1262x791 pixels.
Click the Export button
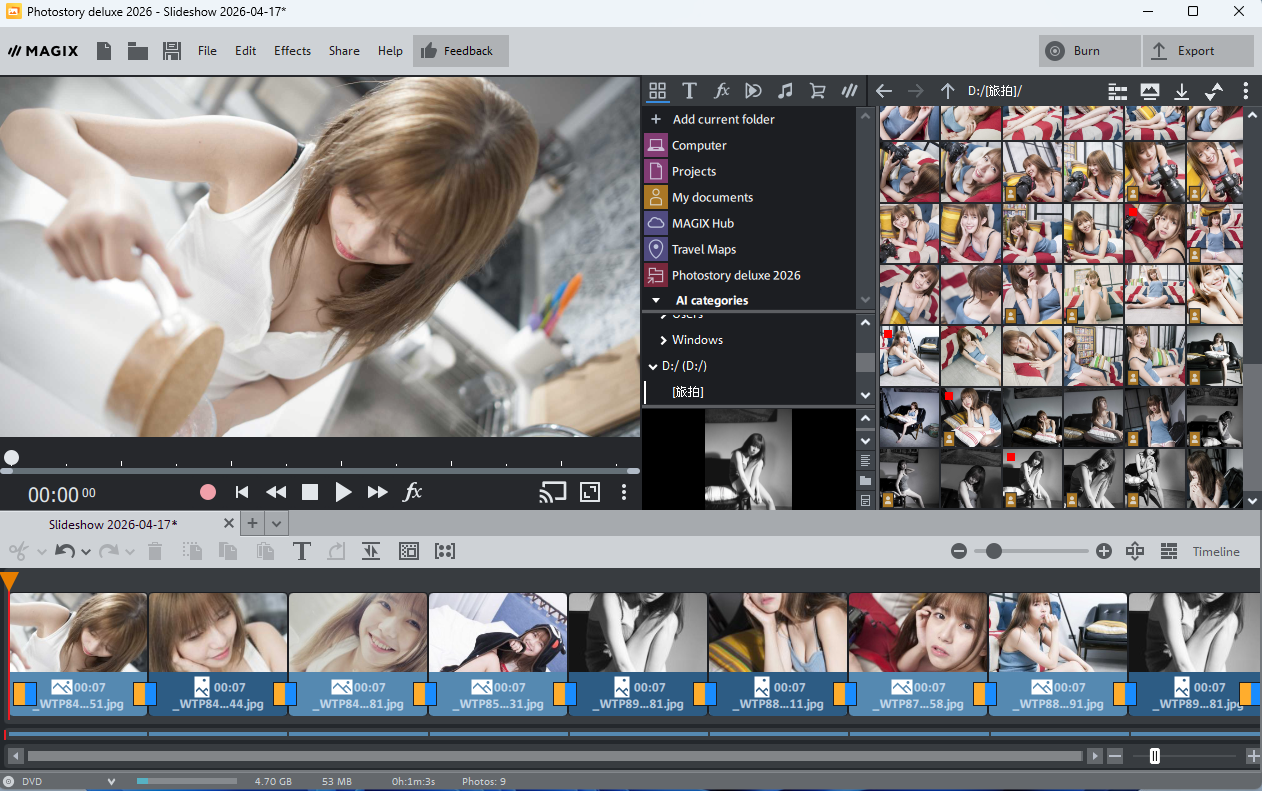coord(1198,51)
